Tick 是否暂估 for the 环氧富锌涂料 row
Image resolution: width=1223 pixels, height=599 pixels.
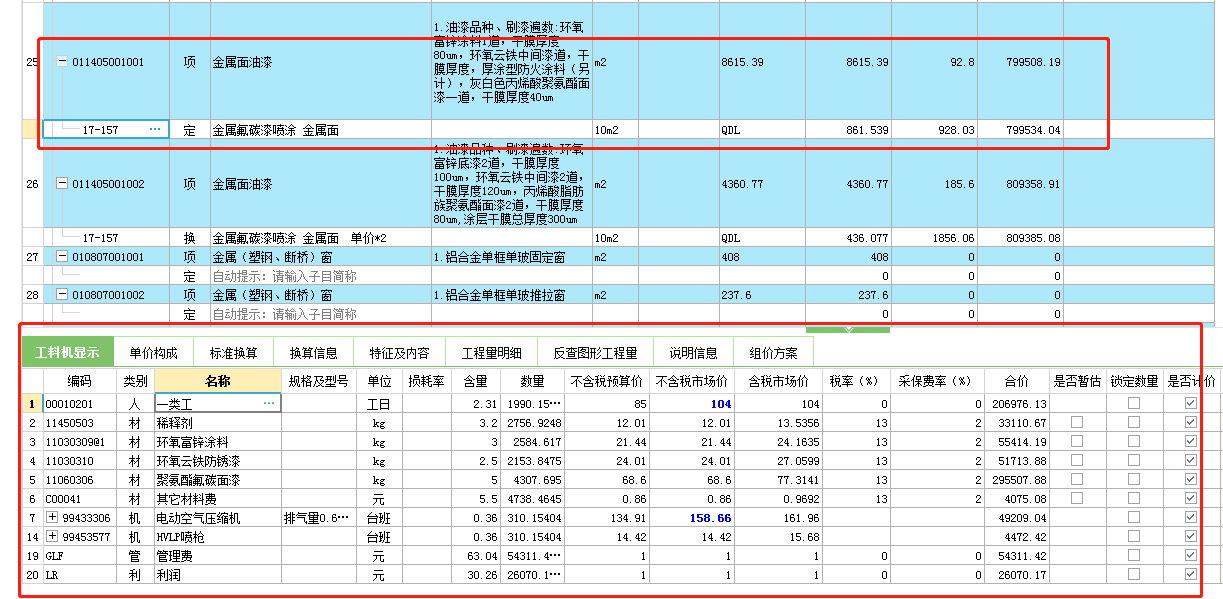click(x=1077, y=442)
